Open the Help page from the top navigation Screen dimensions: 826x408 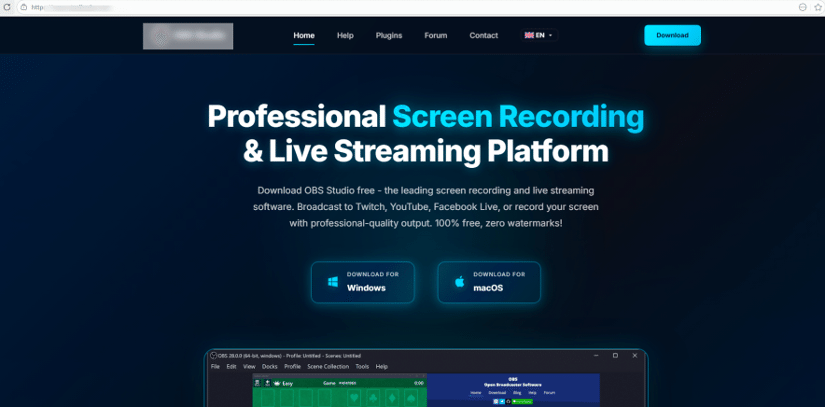345,35
